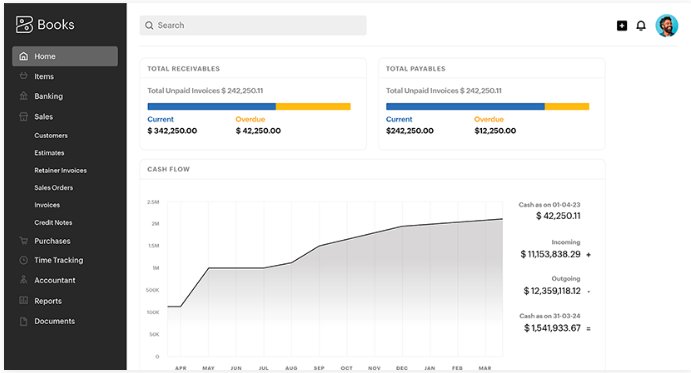Screen dimensions: 691x373
Task: Open the Items section
Action: click(44, 76)
